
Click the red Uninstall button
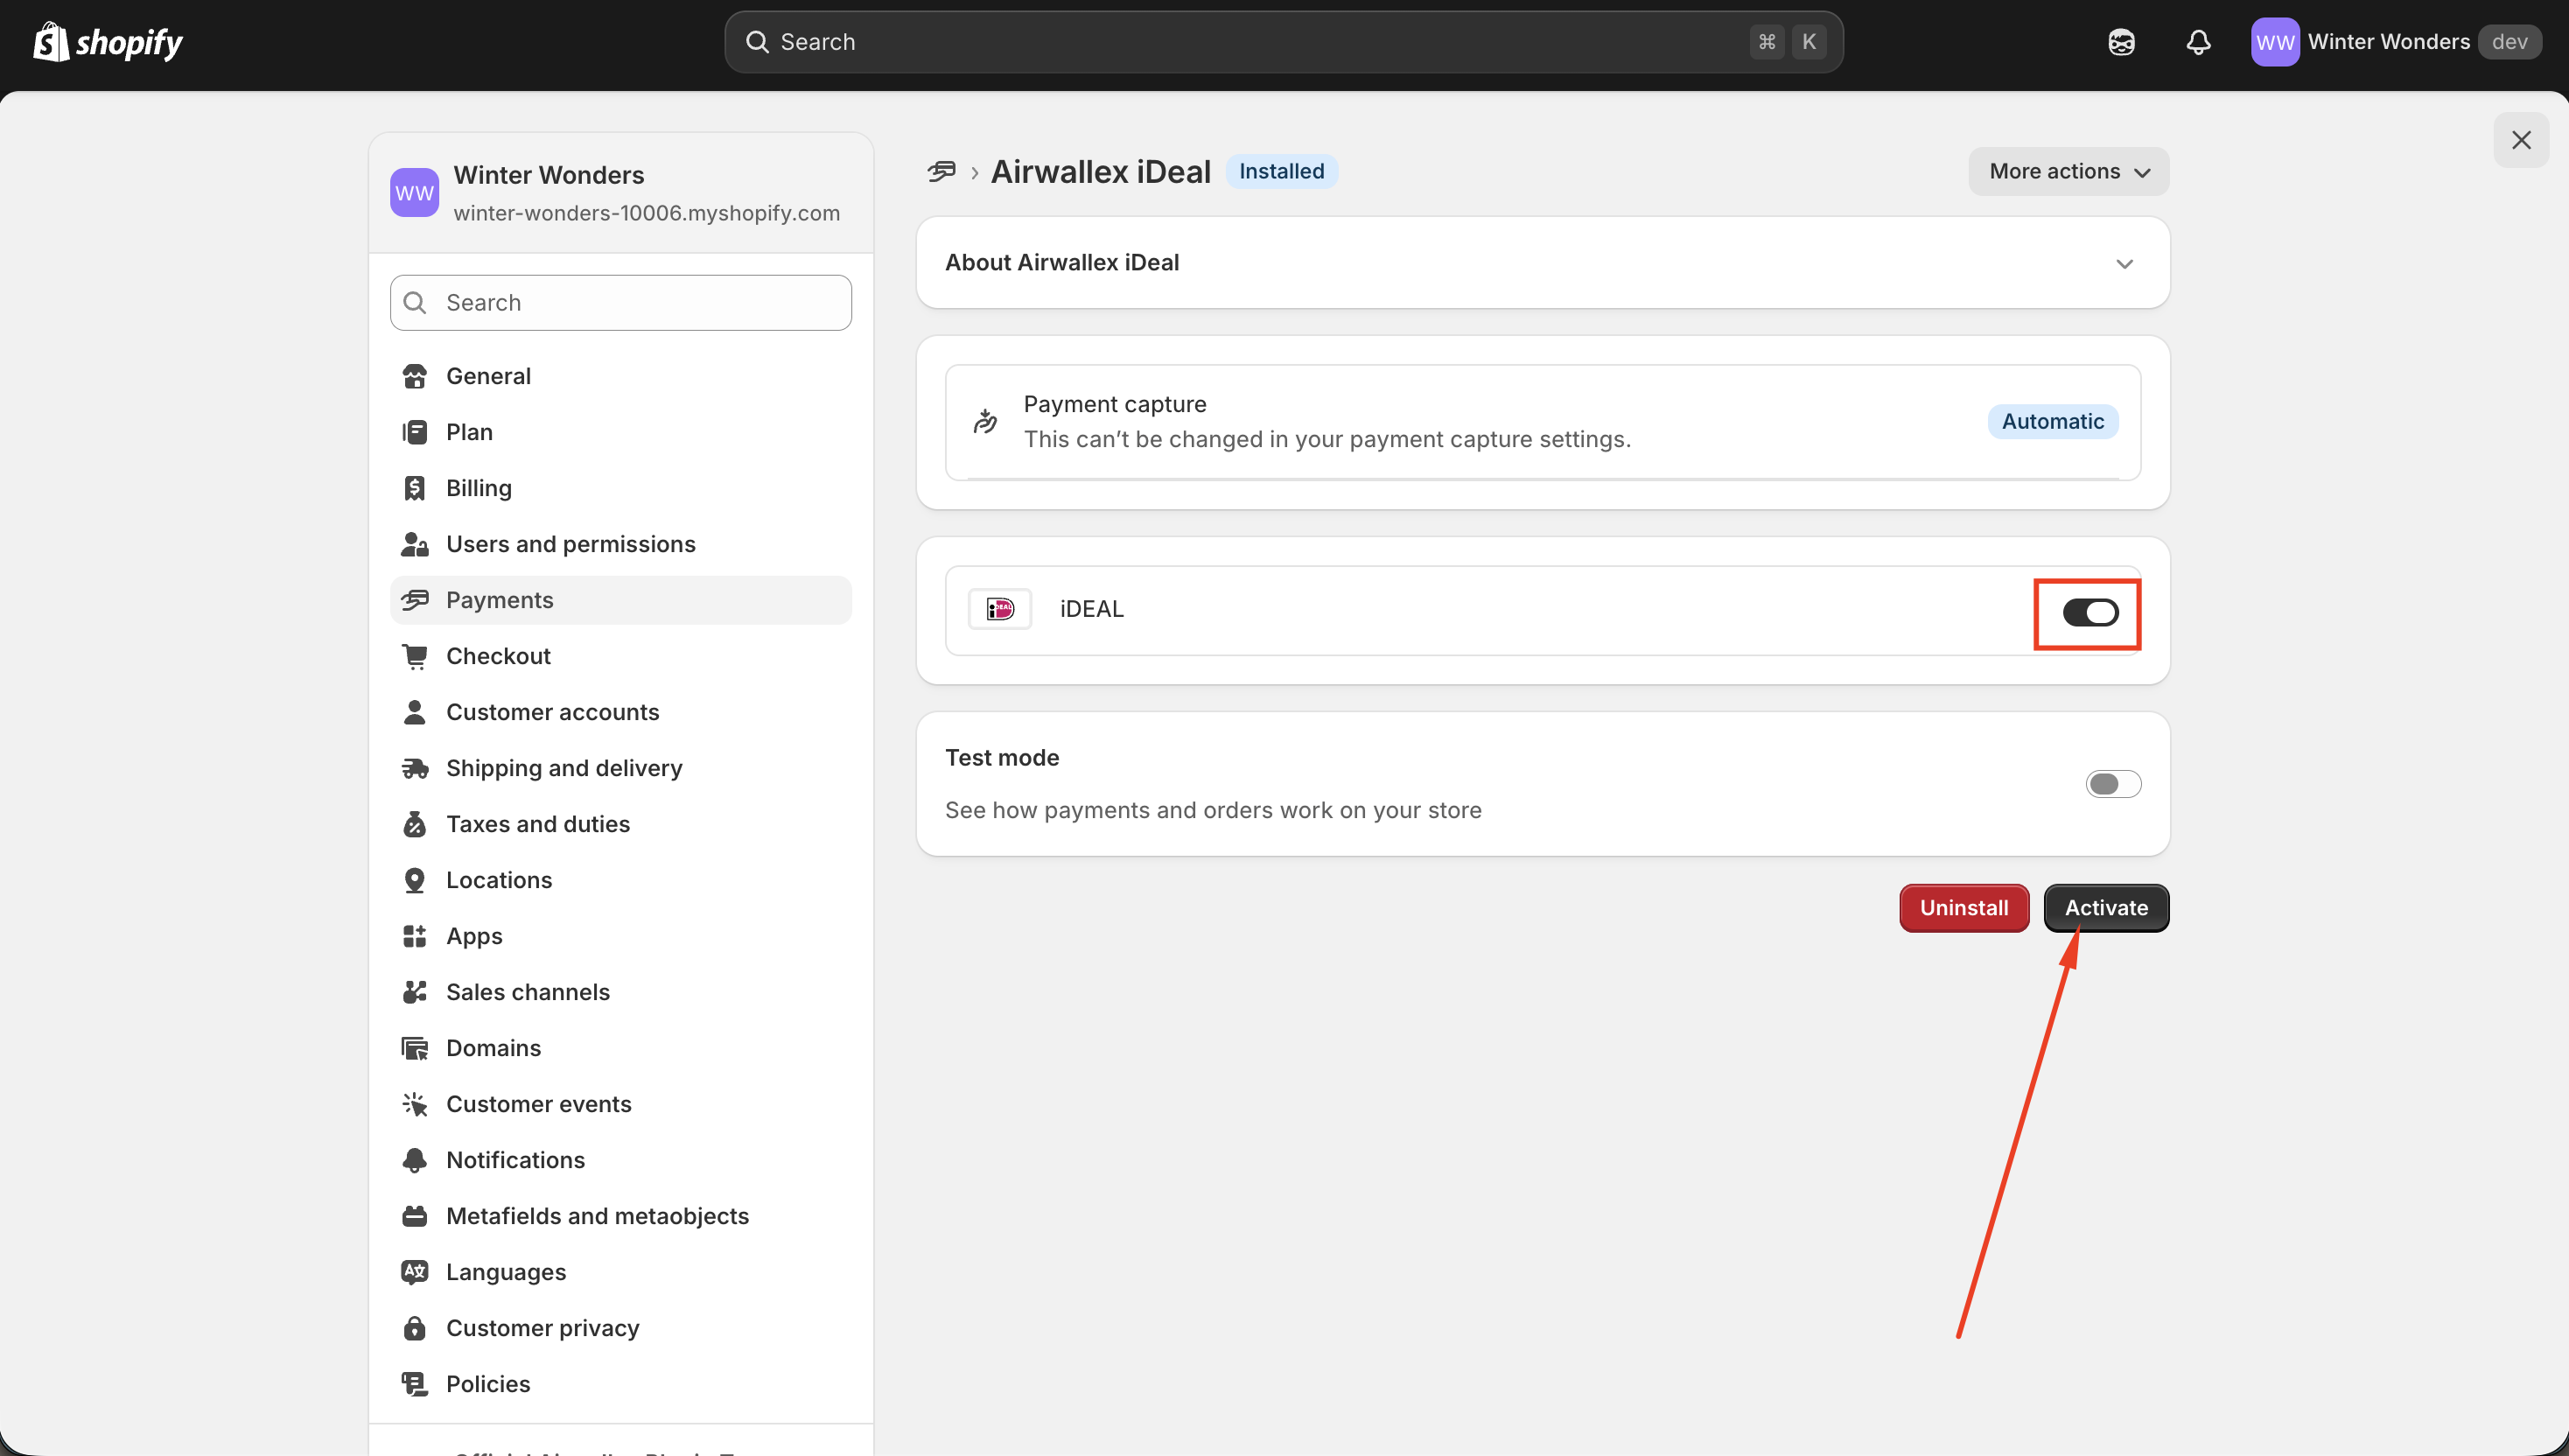point(1963,908)
